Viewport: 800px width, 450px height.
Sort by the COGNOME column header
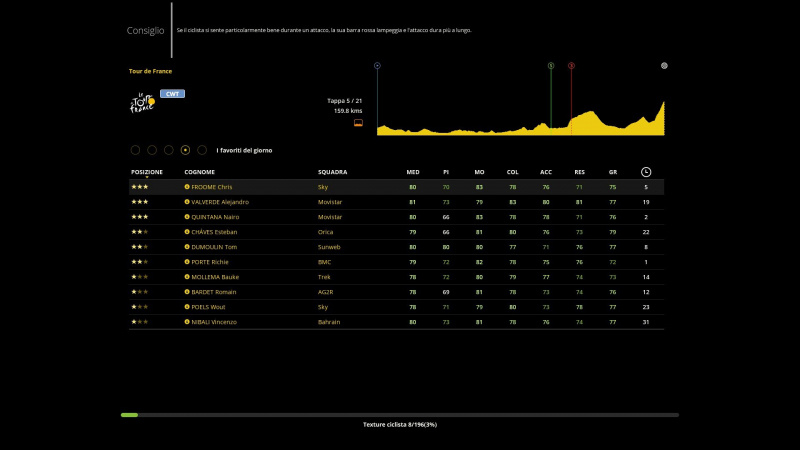click(199, 172)
